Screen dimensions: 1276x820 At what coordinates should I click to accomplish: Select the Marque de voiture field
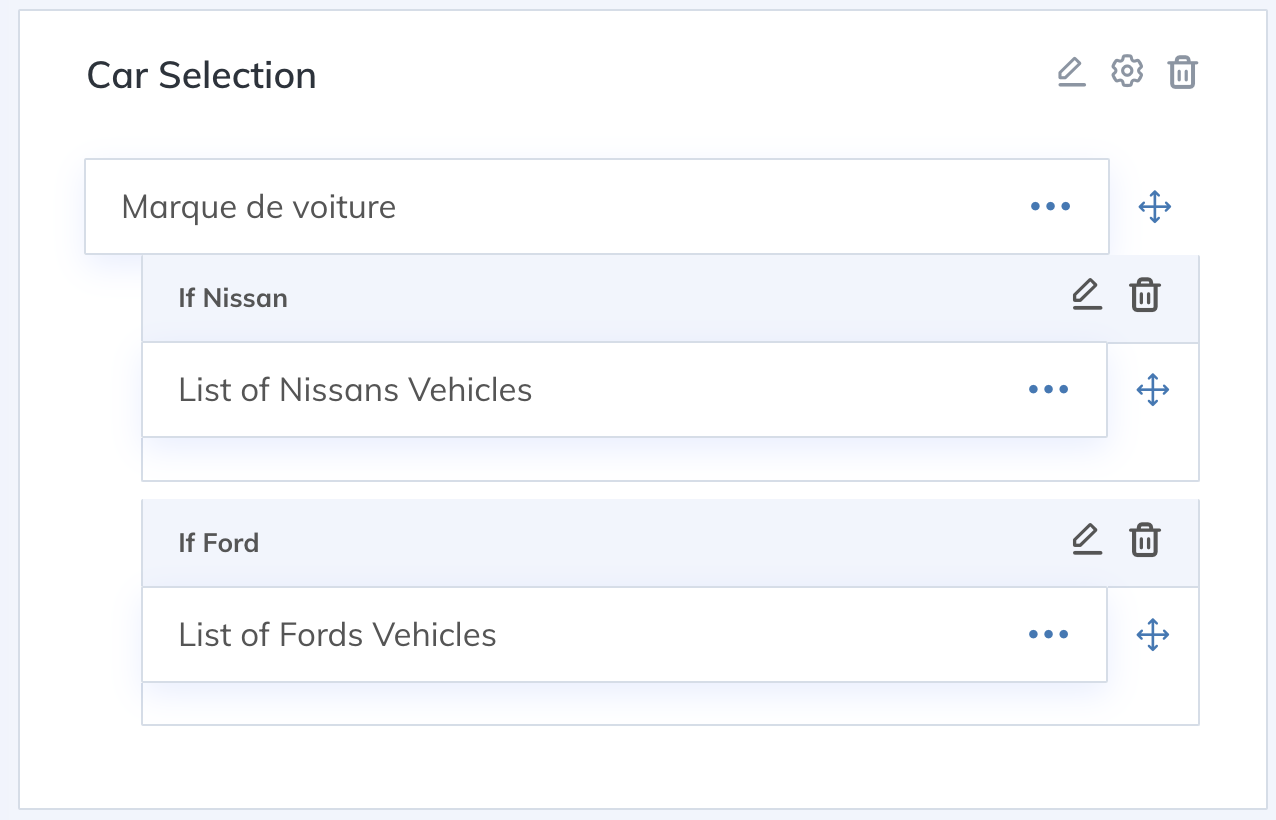click(597, 207)
